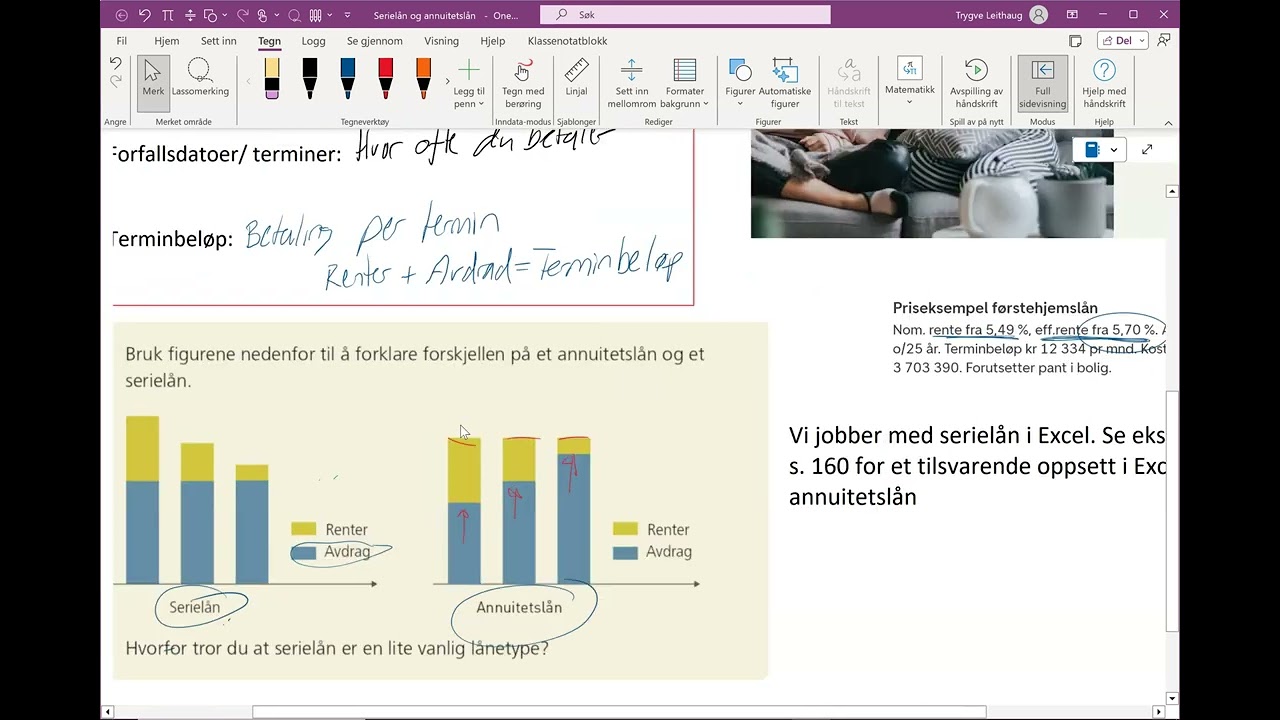Screen dimensions: 1280x720
Task: Click the sofa photo on page
Action: point(932,183)
